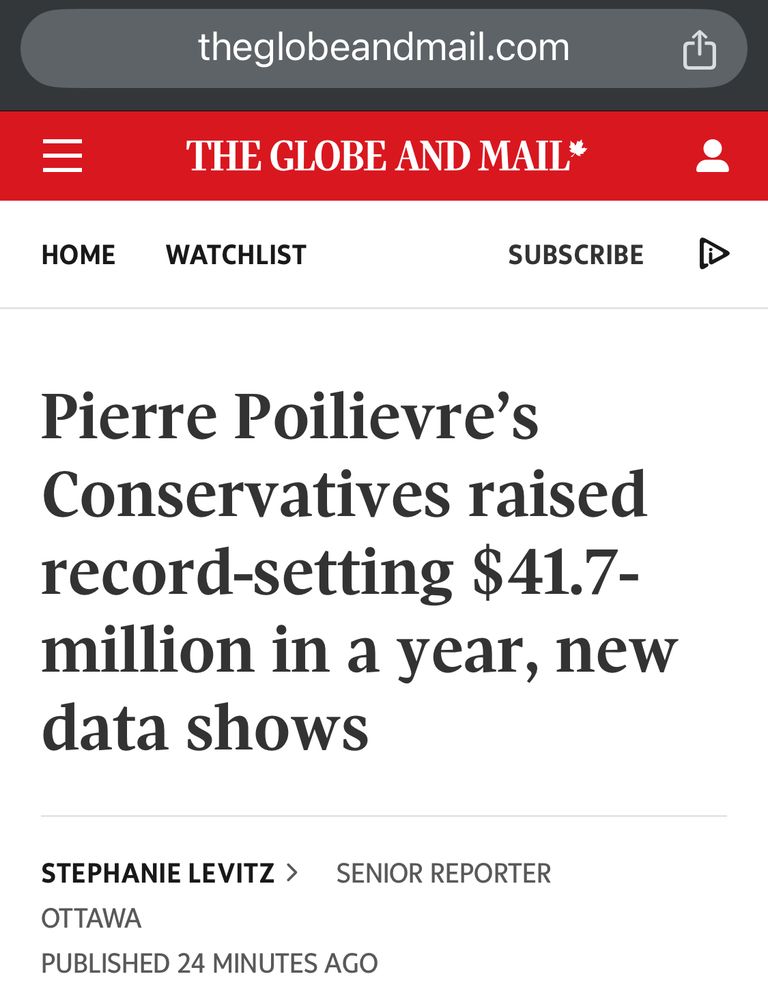Tap the user account profile icon
Viewport: 768px width, 1000px height.
coord(712,156)
